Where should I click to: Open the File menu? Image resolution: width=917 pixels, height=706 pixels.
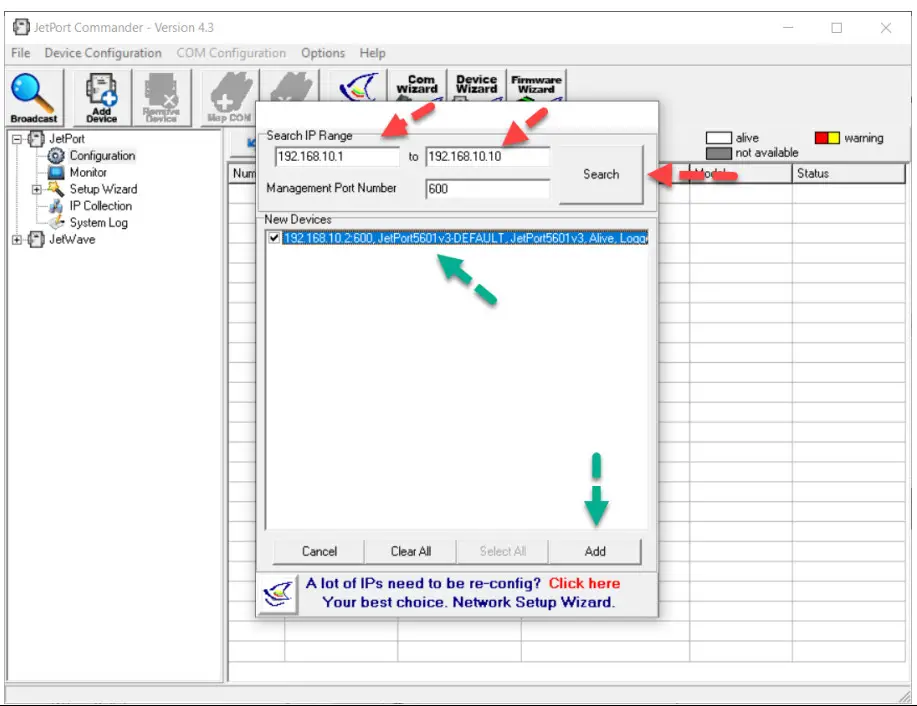[x=20, y=53]
